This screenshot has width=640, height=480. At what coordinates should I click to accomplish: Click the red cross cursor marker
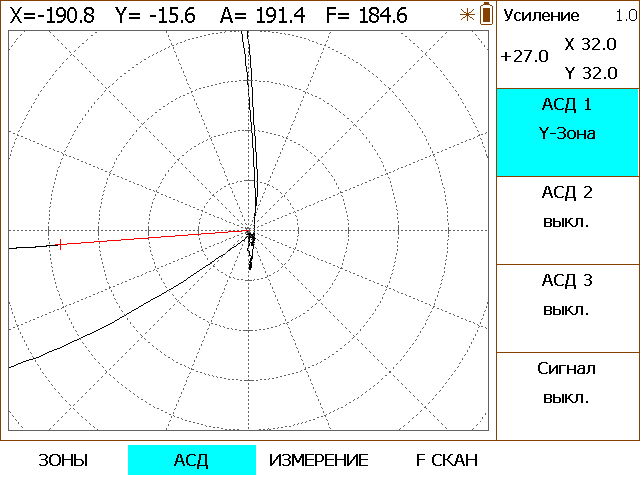pos(60,244)
